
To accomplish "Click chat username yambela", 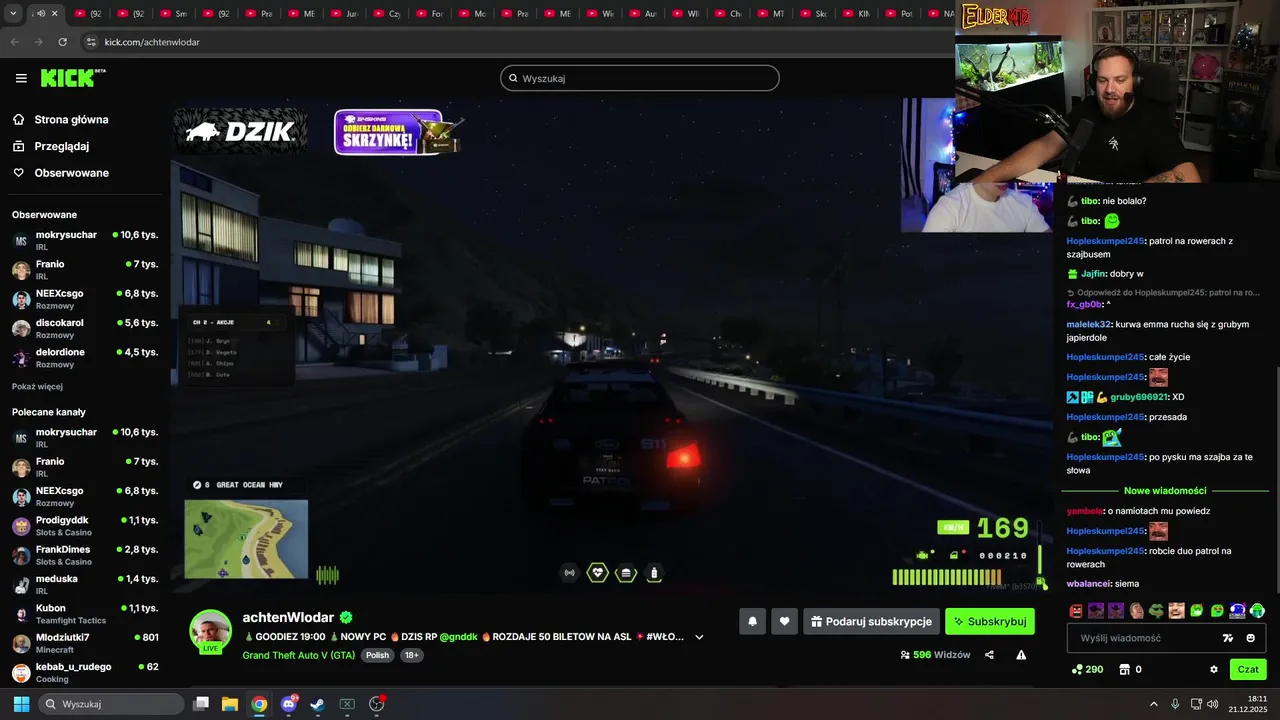I will tap(1084, 511).
